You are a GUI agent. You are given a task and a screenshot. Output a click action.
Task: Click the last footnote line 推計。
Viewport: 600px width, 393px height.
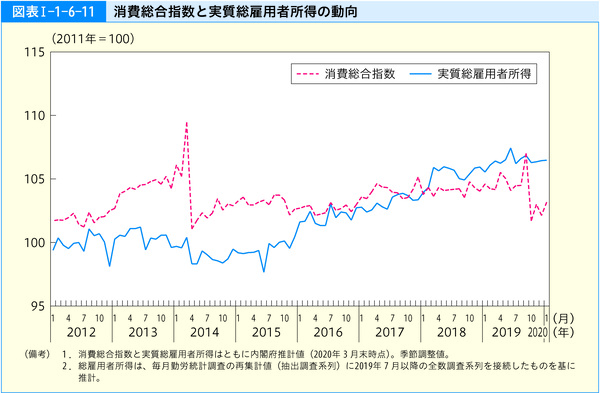(90, 378)
